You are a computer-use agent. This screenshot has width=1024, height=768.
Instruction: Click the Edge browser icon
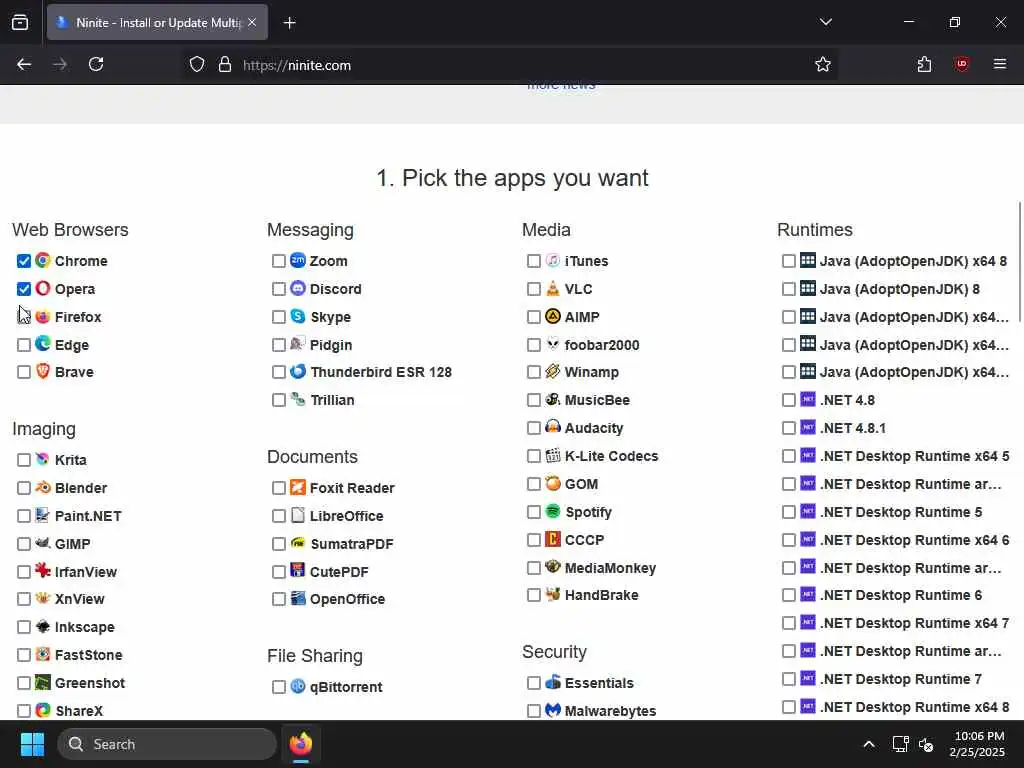[x=43, y=344]
